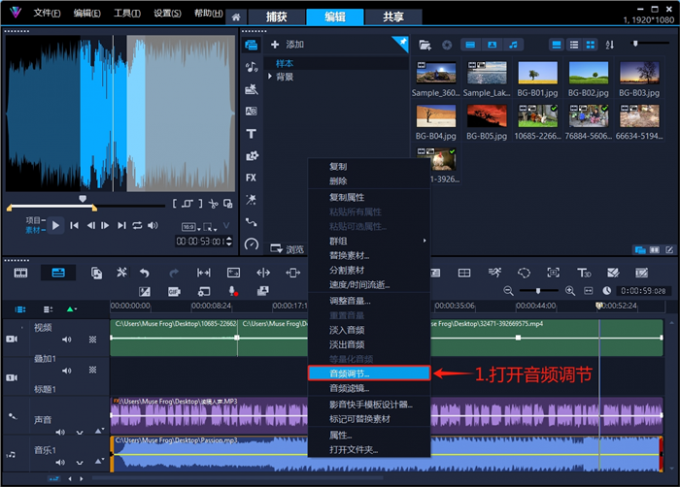
Task: Select the 样本 library folder
Action: point(284,64)
